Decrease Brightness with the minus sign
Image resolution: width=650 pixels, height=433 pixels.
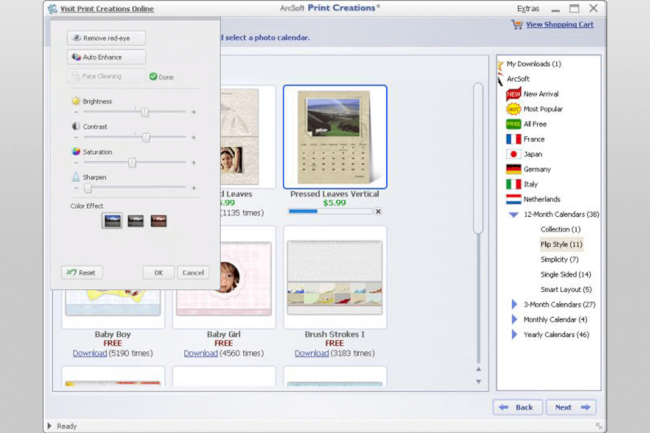pos(76,112)
